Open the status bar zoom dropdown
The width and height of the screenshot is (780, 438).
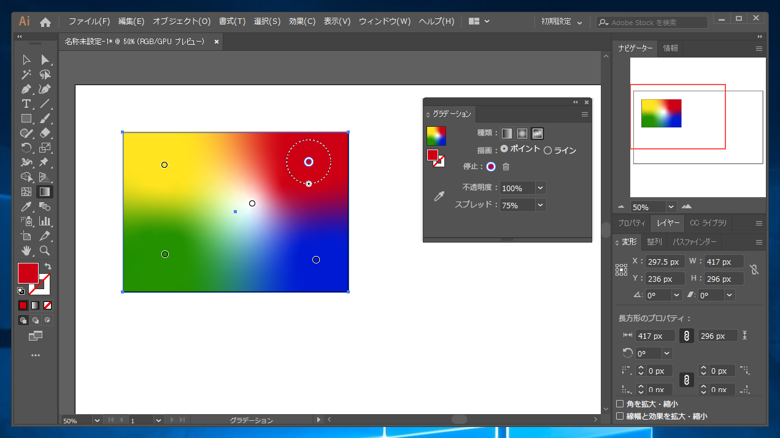(97, 421)
